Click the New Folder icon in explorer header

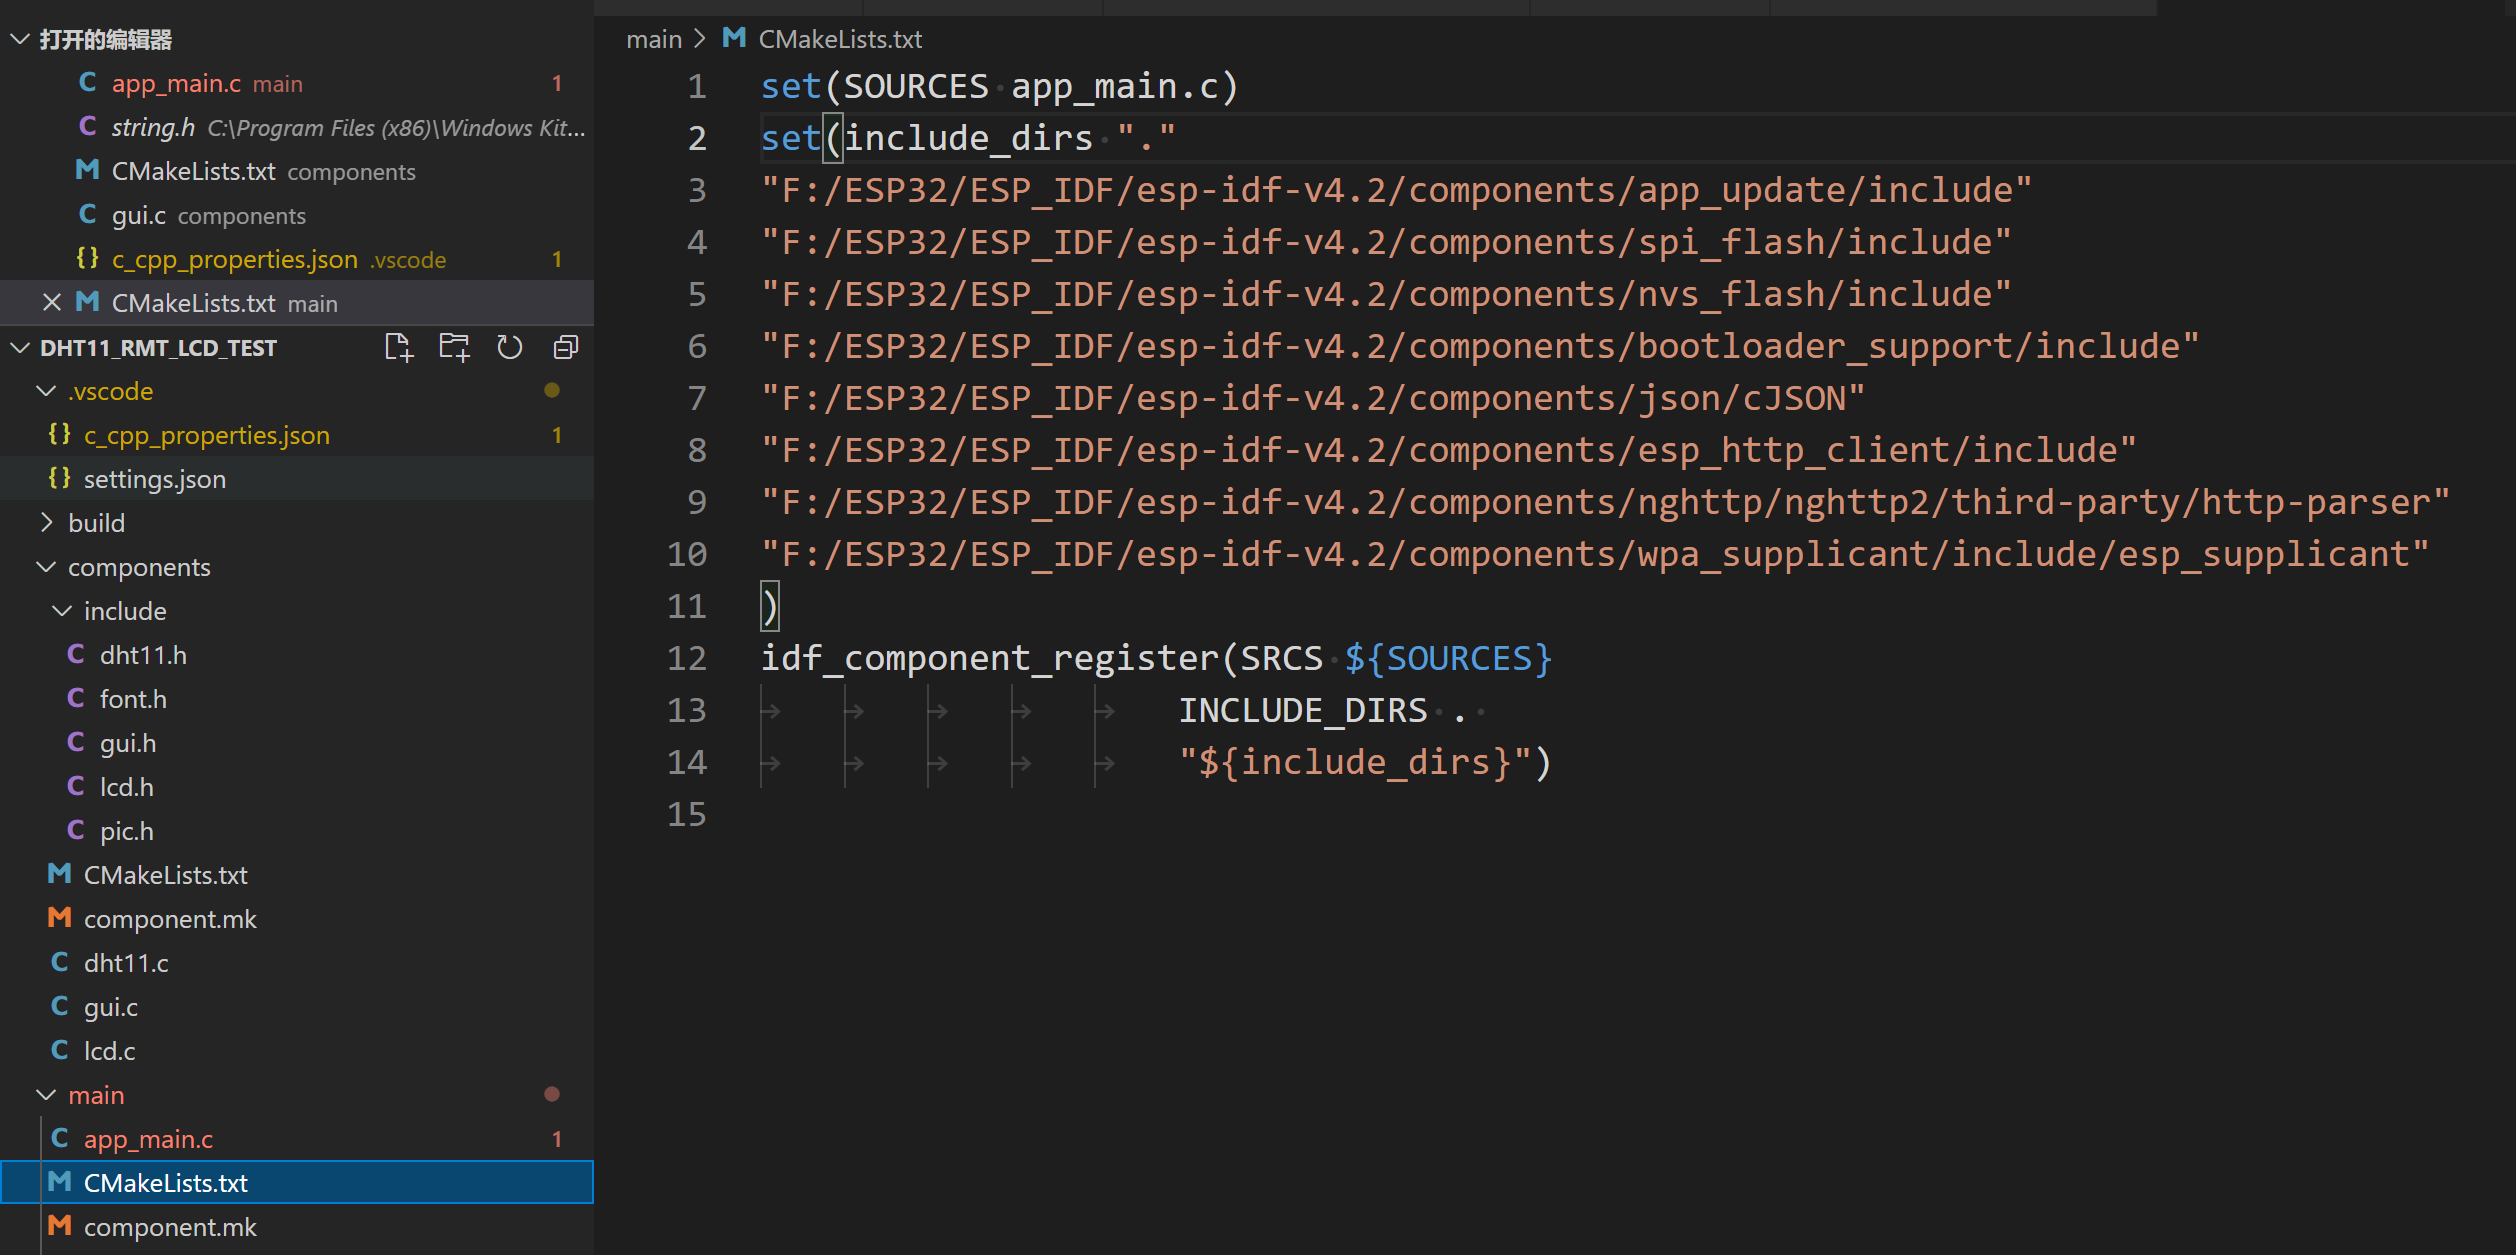pos(454,347)
